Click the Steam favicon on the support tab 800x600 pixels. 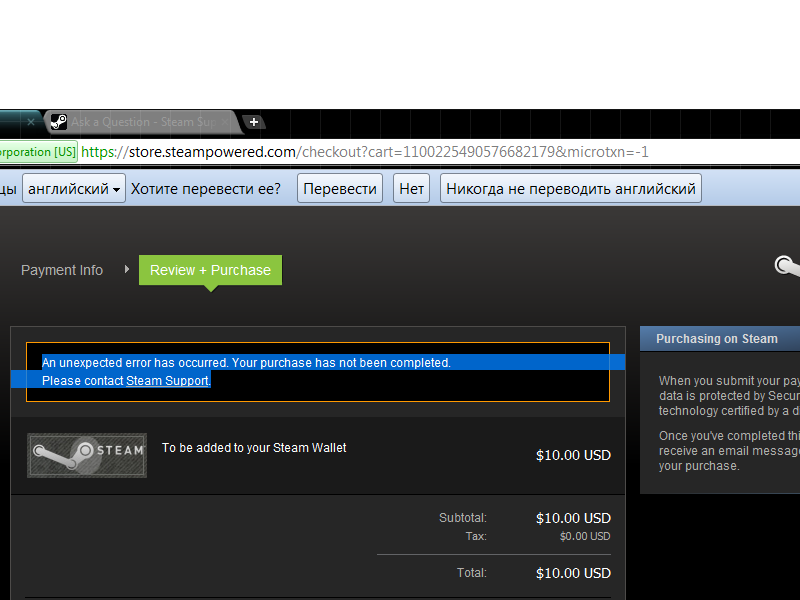click(59, 122)
